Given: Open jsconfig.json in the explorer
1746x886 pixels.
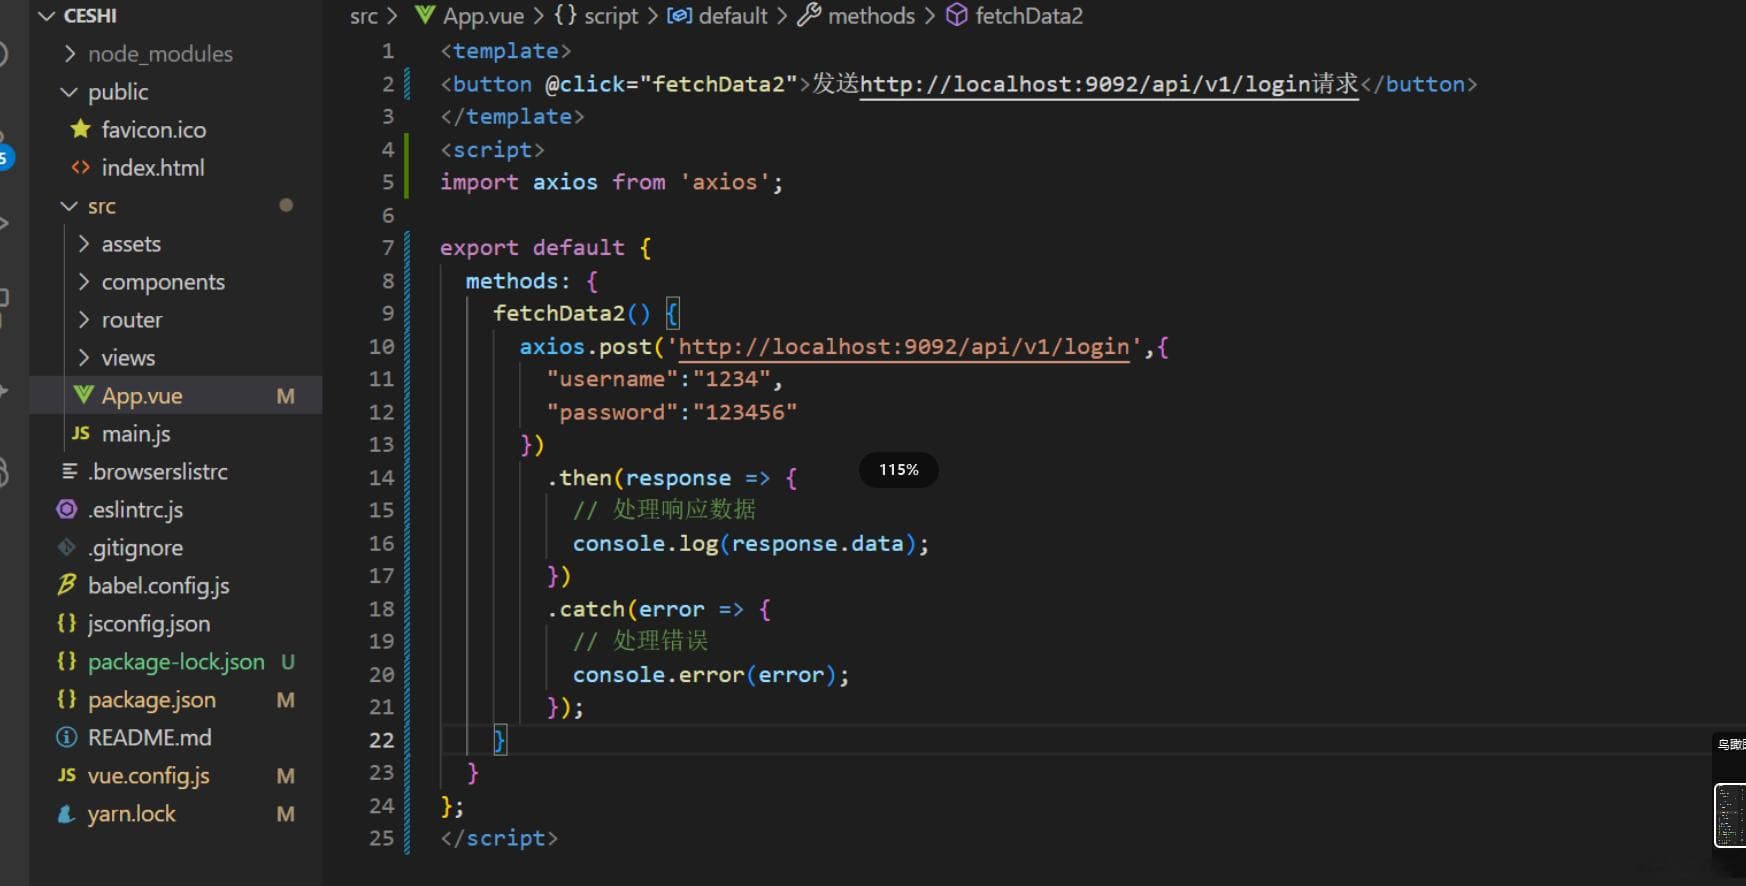Looking at the screenshot, I should coord(149,624).
